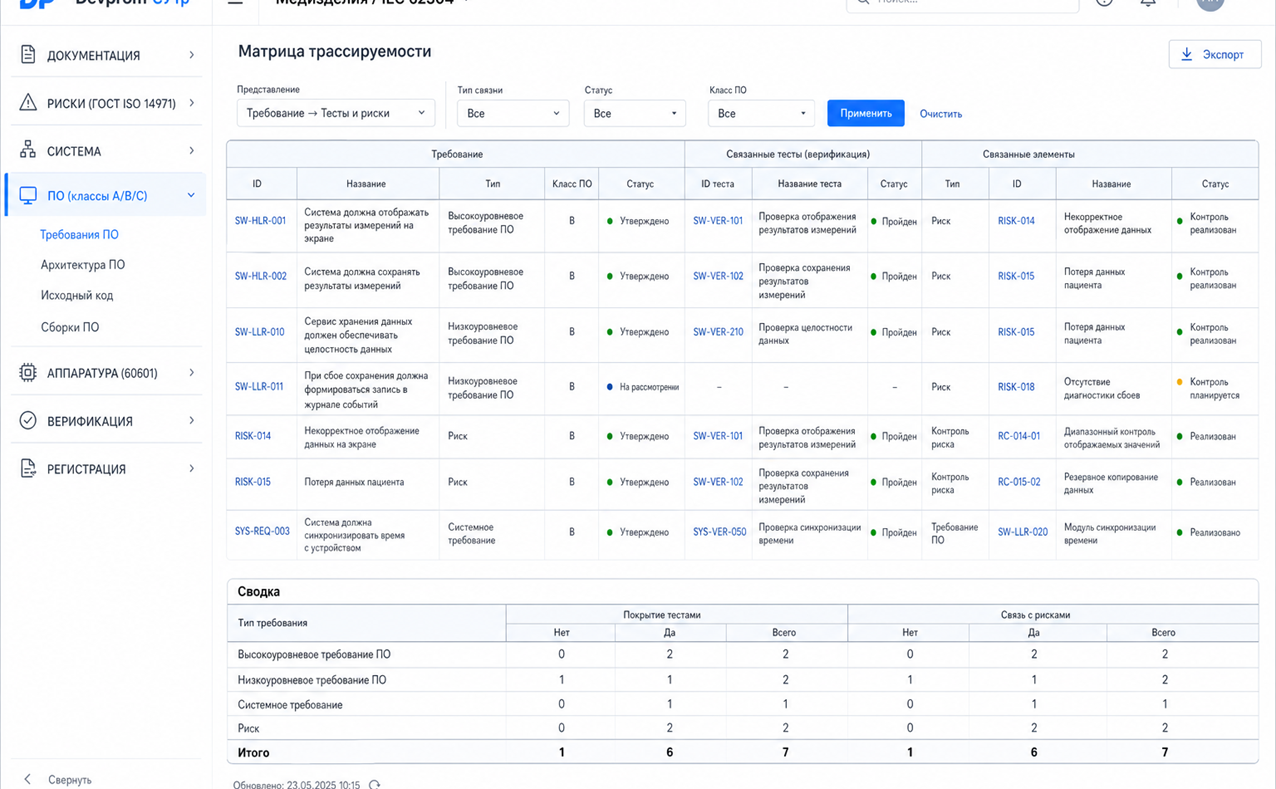Open the Статус filter dropdown

click(x=635, y=113)
